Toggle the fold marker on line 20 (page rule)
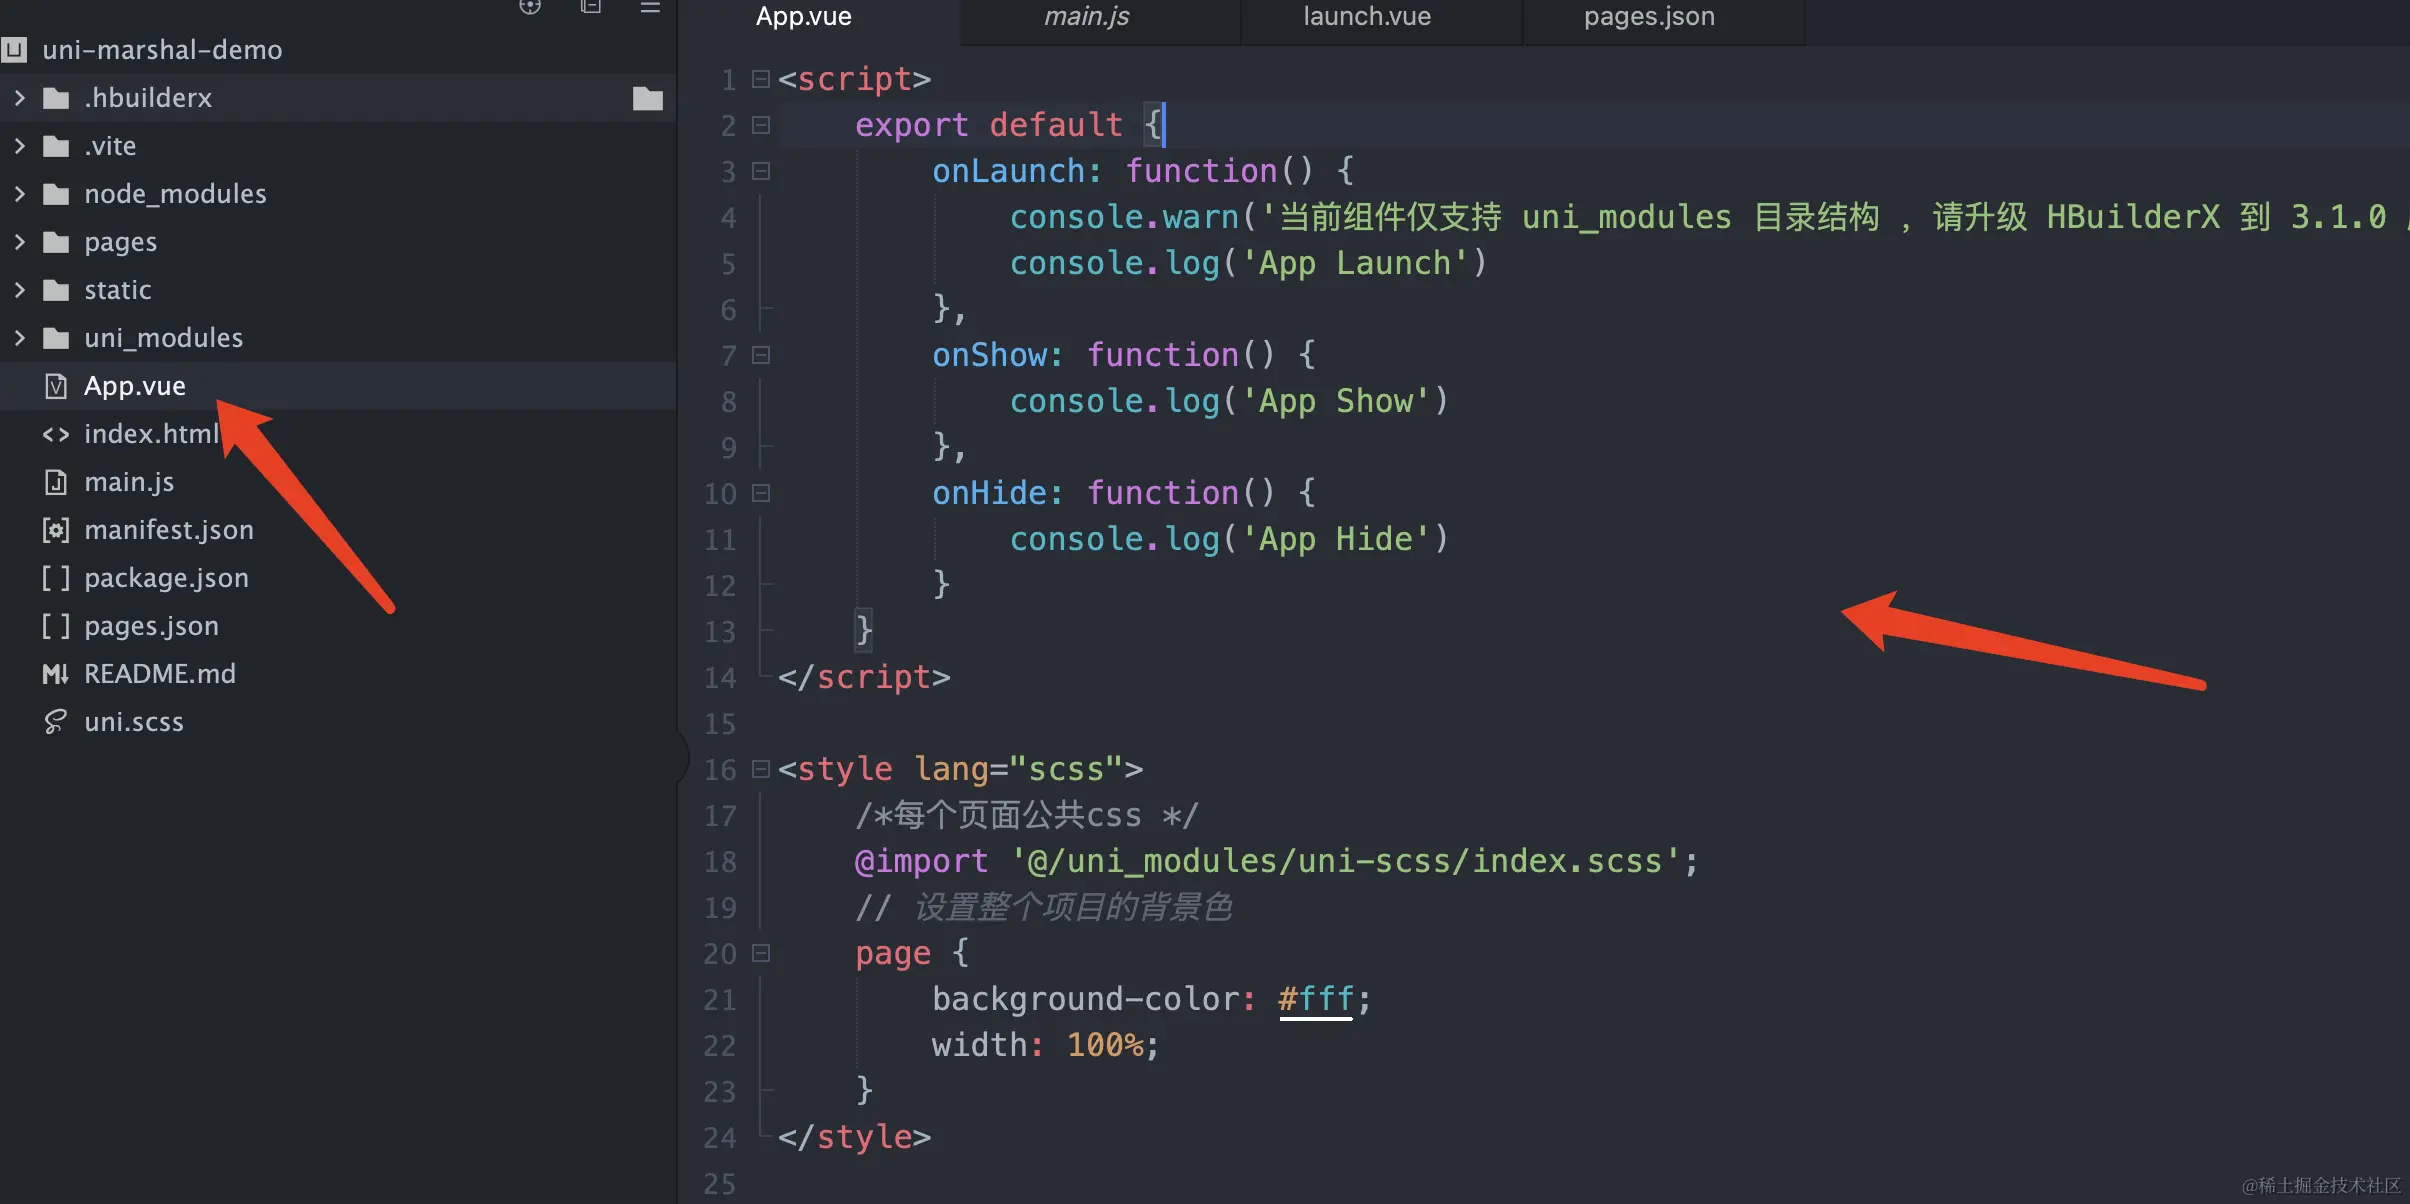 pyautogui.click(x=761, y=953)
